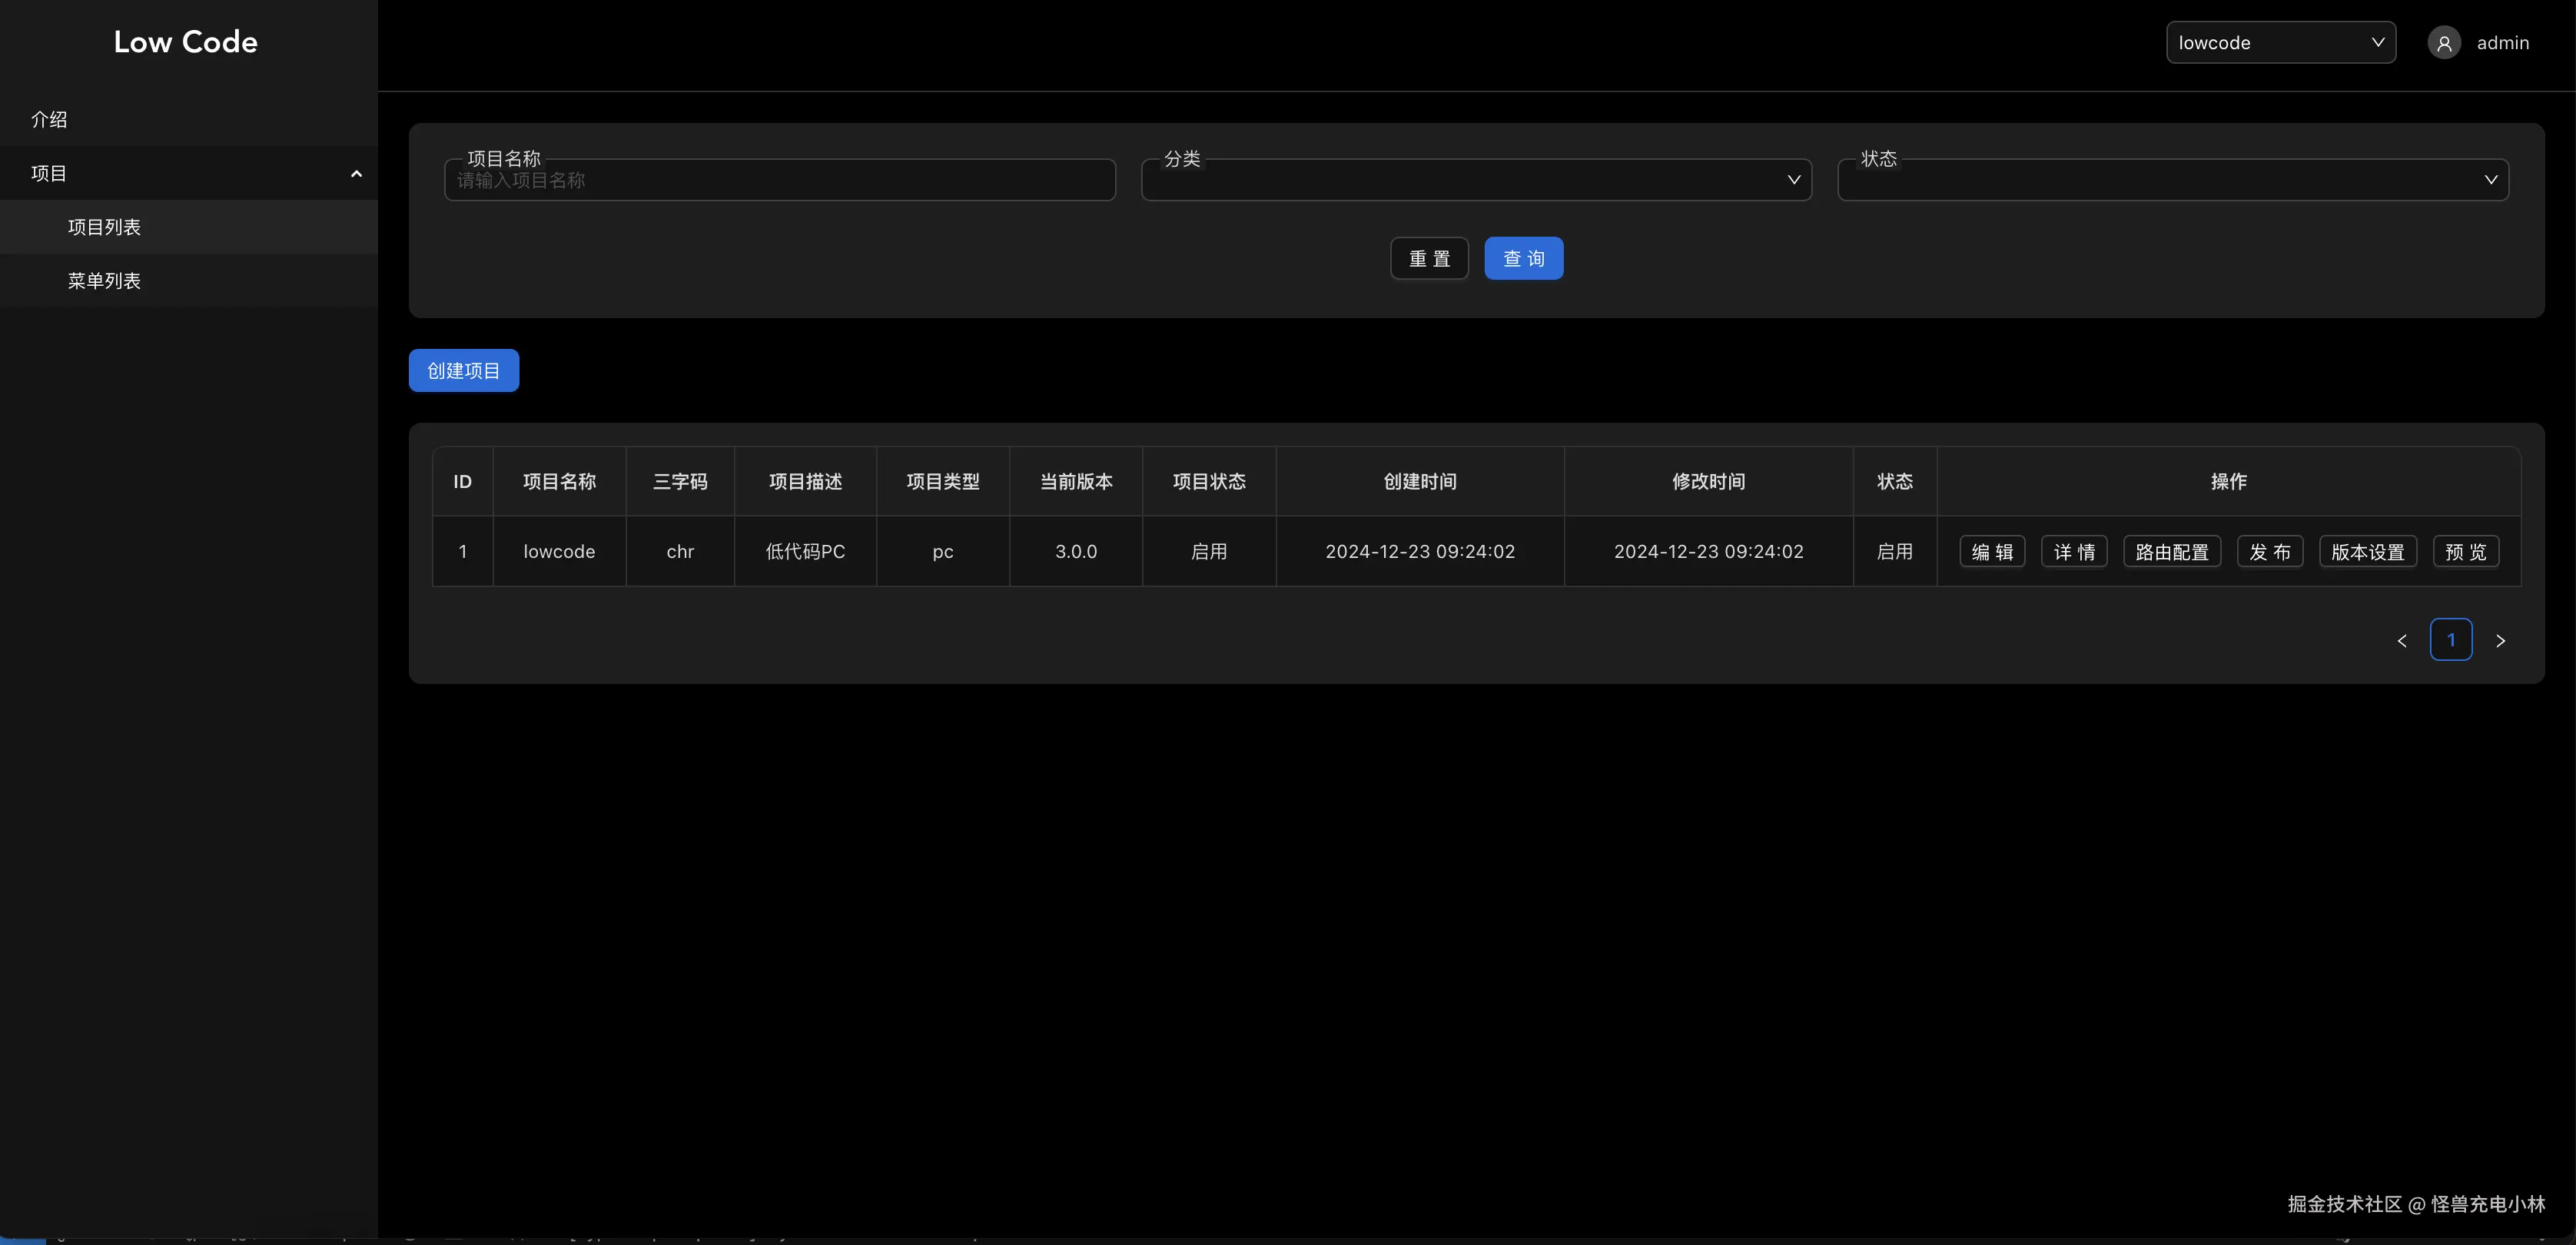Click the admin user avatar icon
2576x1245 pixels.
(2444, 43)
